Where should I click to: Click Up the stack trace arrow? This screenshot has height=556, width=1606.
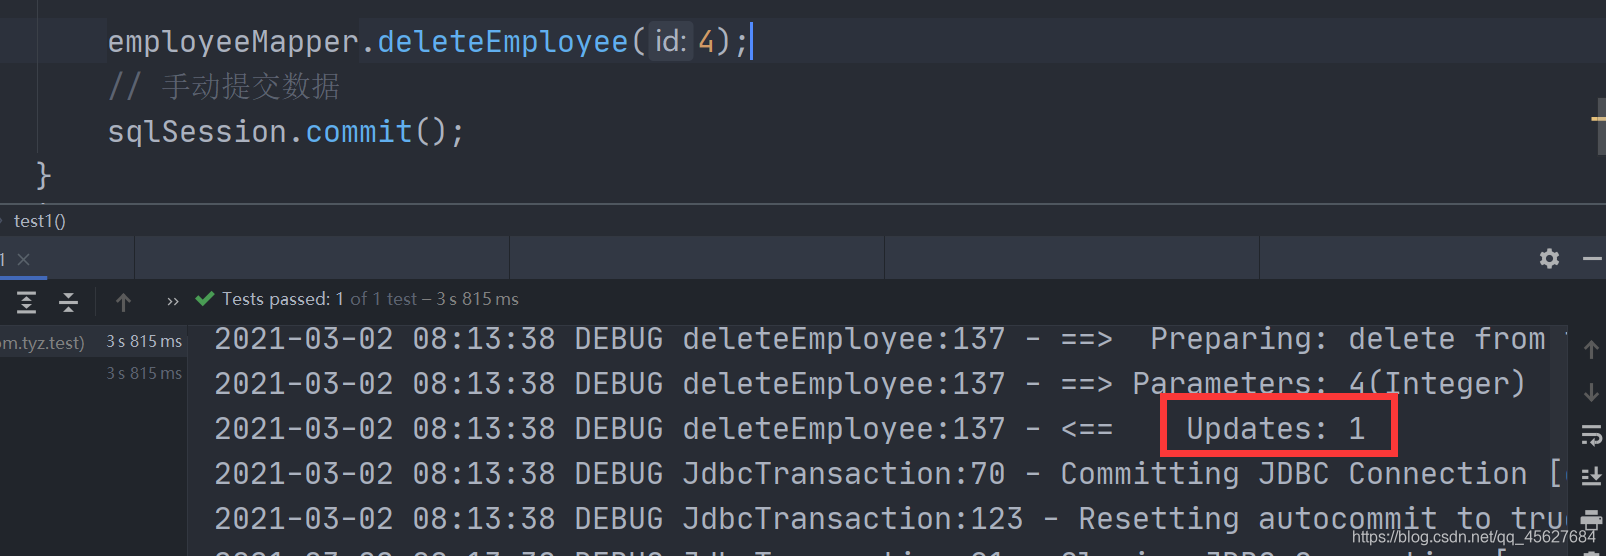tap(1591, 350)
